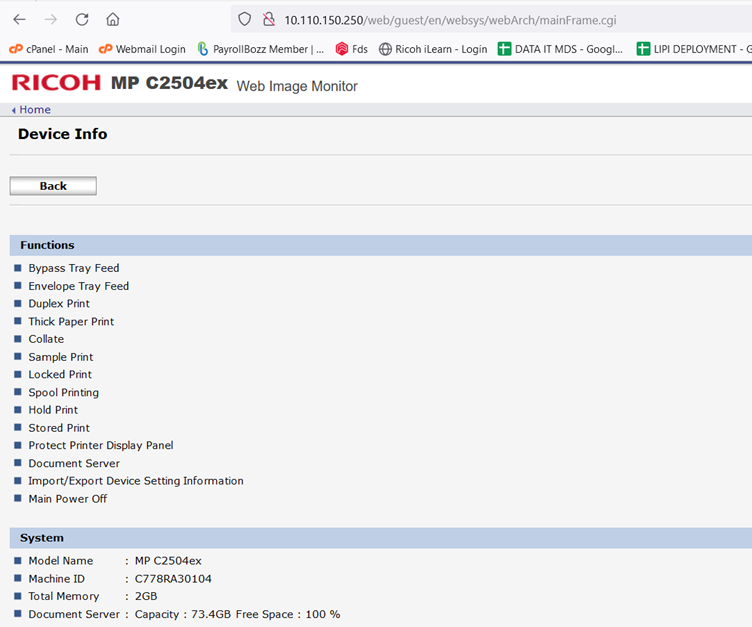Select the System section header
This screenshot has width=752, height=627.
(381, 538)
